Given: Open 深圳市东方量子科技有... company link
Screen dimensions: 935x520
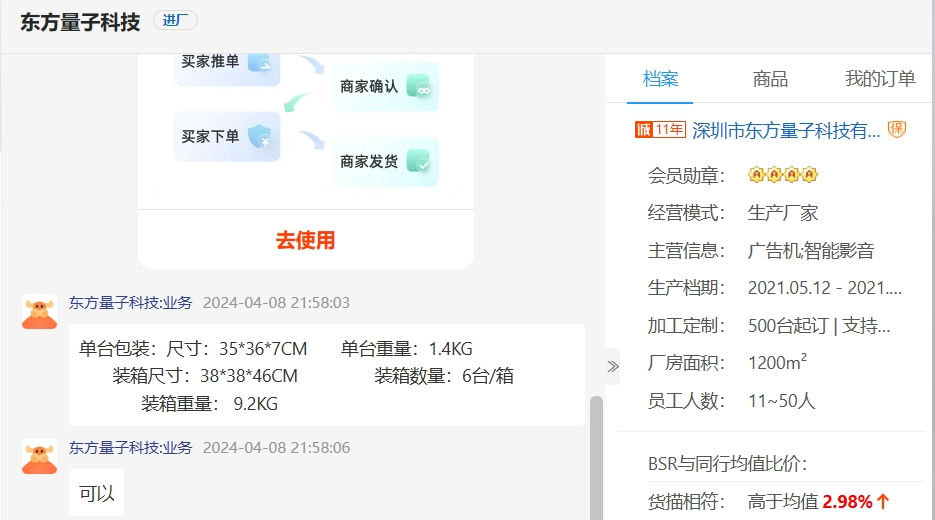Looking at the screenshot, I should pyautogui.click(x=786, y=130).
